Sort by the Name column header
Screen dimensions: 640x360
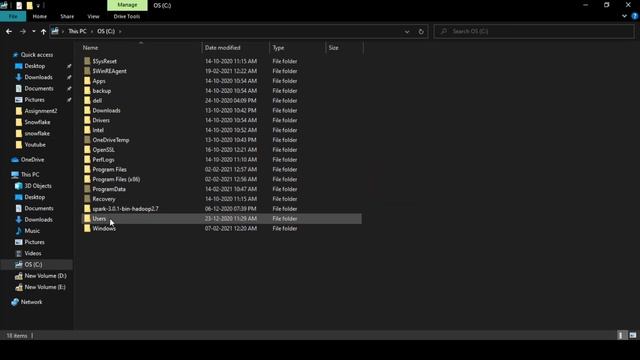141,48
